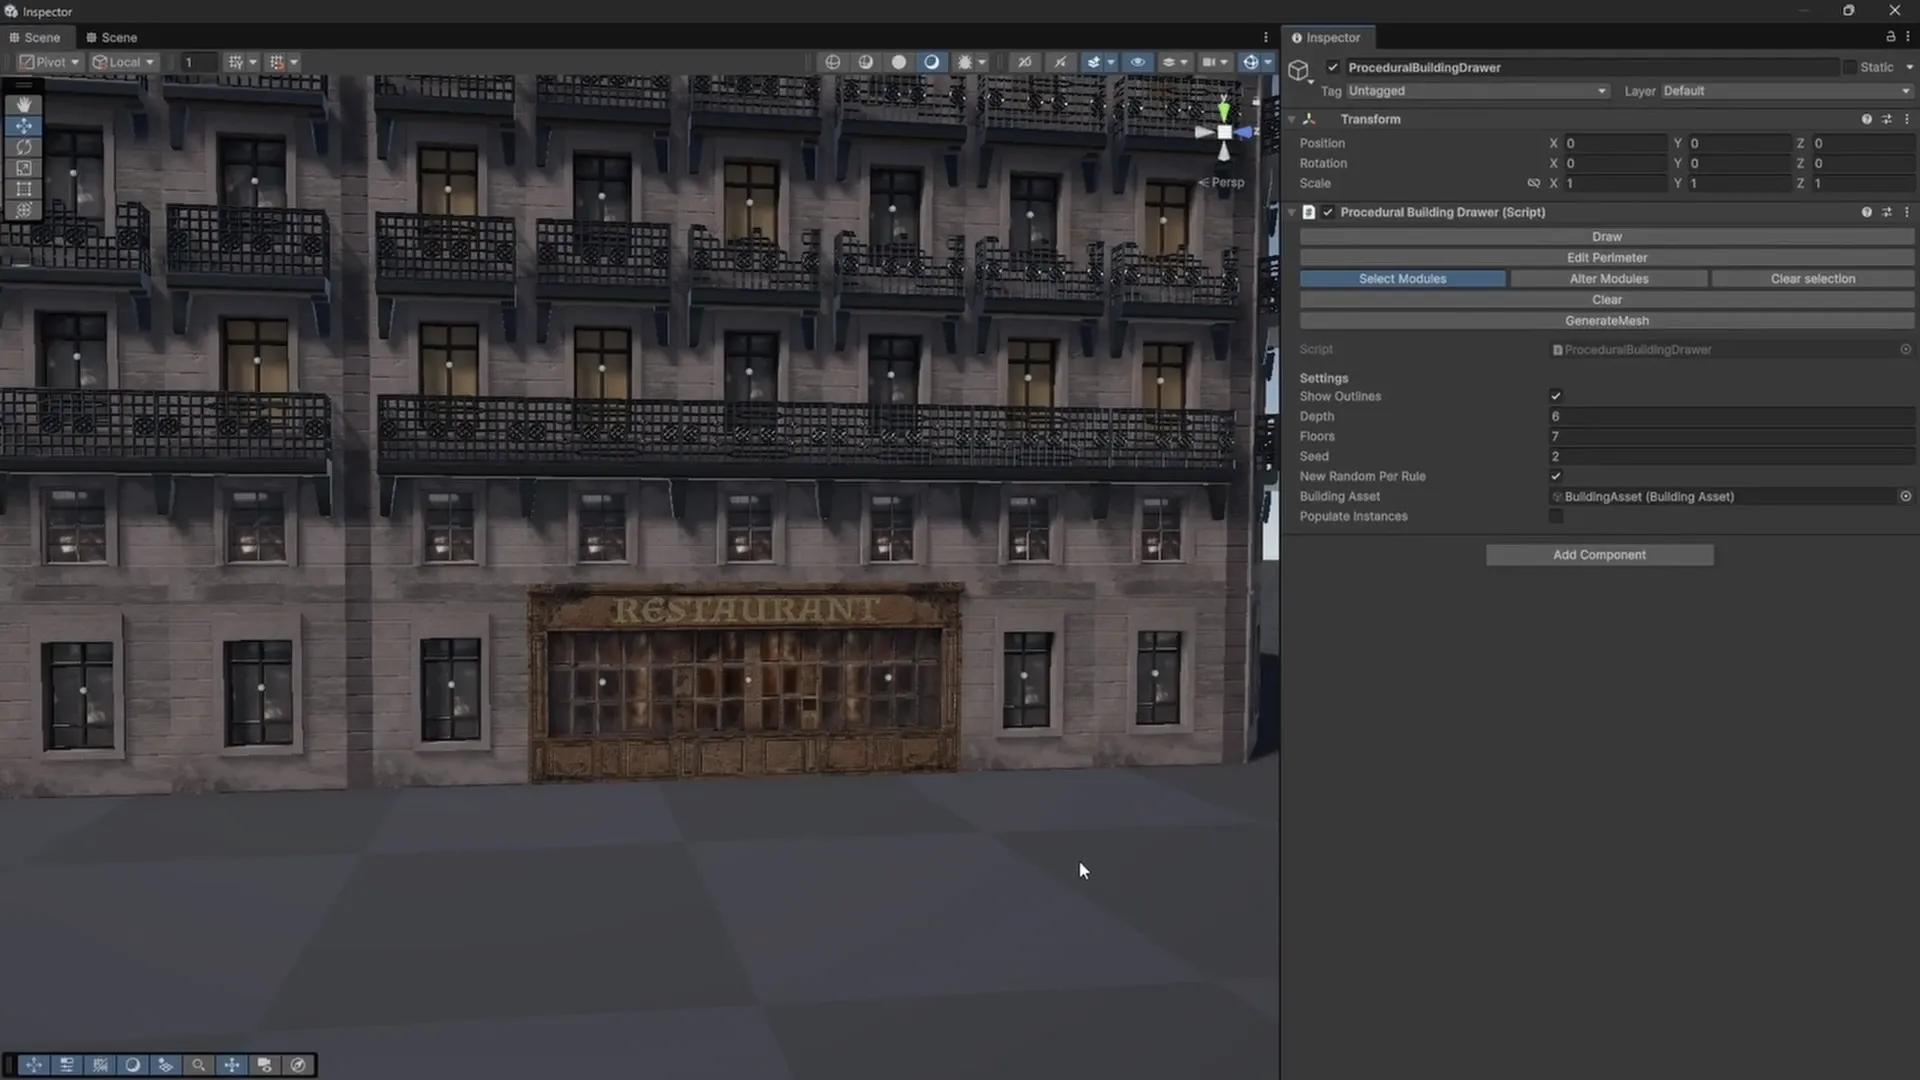Toggle scene visibility eye icon

point(1137,62)
